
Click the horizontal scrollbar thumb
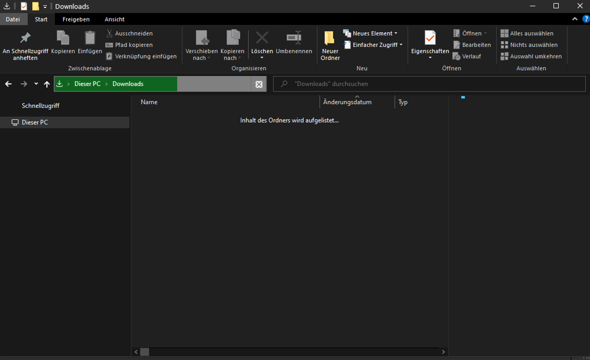(145, 352)
